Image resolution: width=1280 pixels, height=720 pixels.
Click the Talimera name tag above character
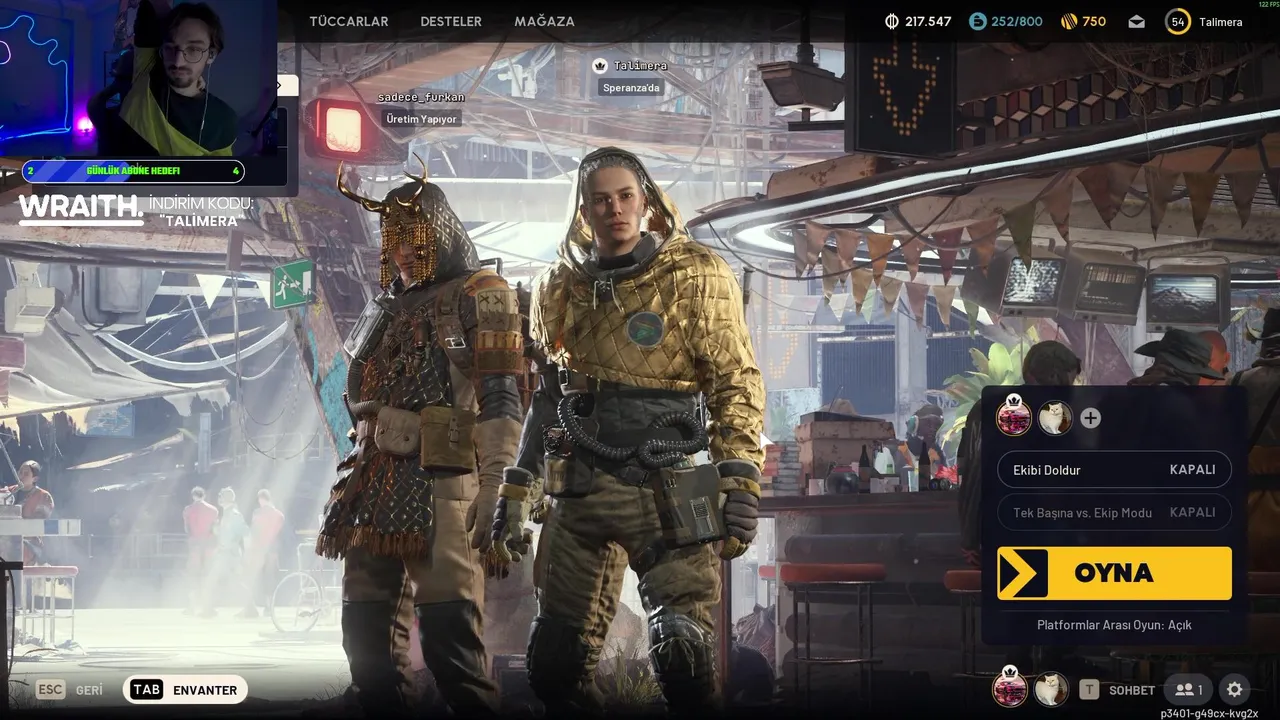(640, 66)
